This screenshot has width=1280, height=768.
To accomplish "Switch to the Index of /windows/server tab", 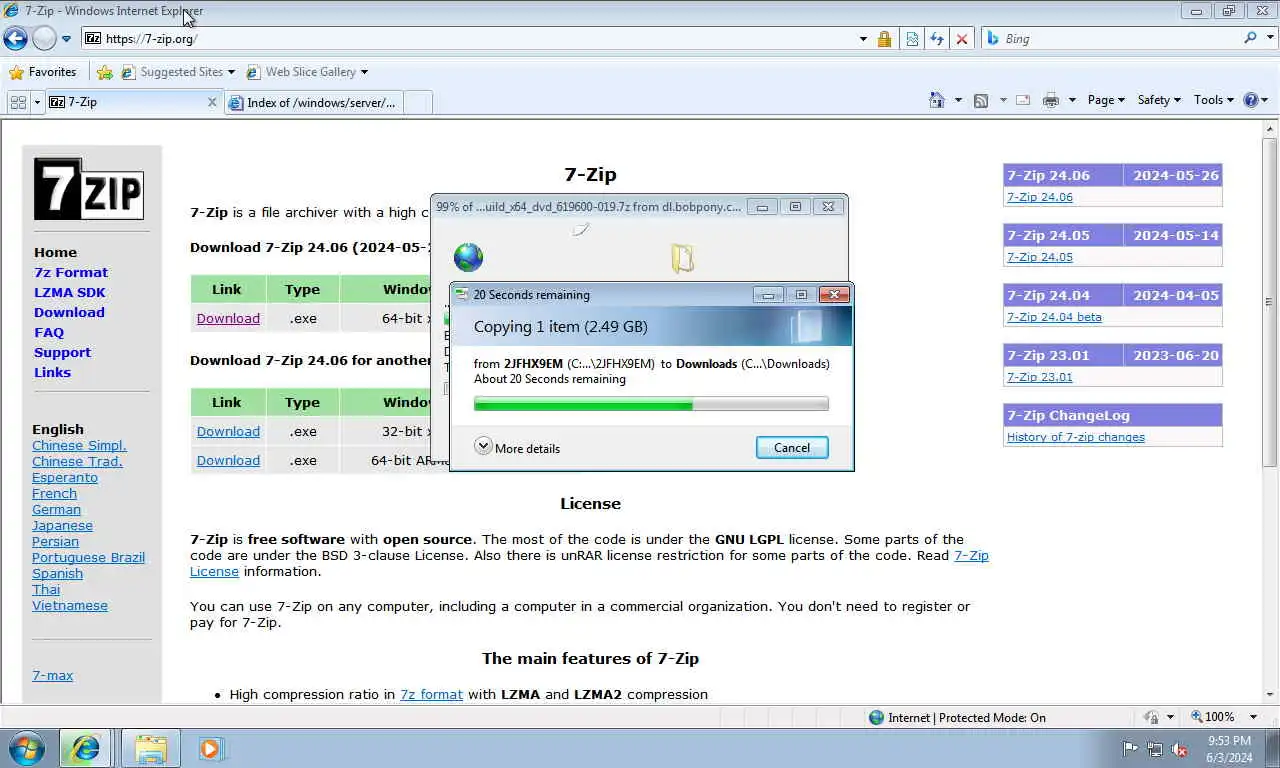I will coord(313,102).
